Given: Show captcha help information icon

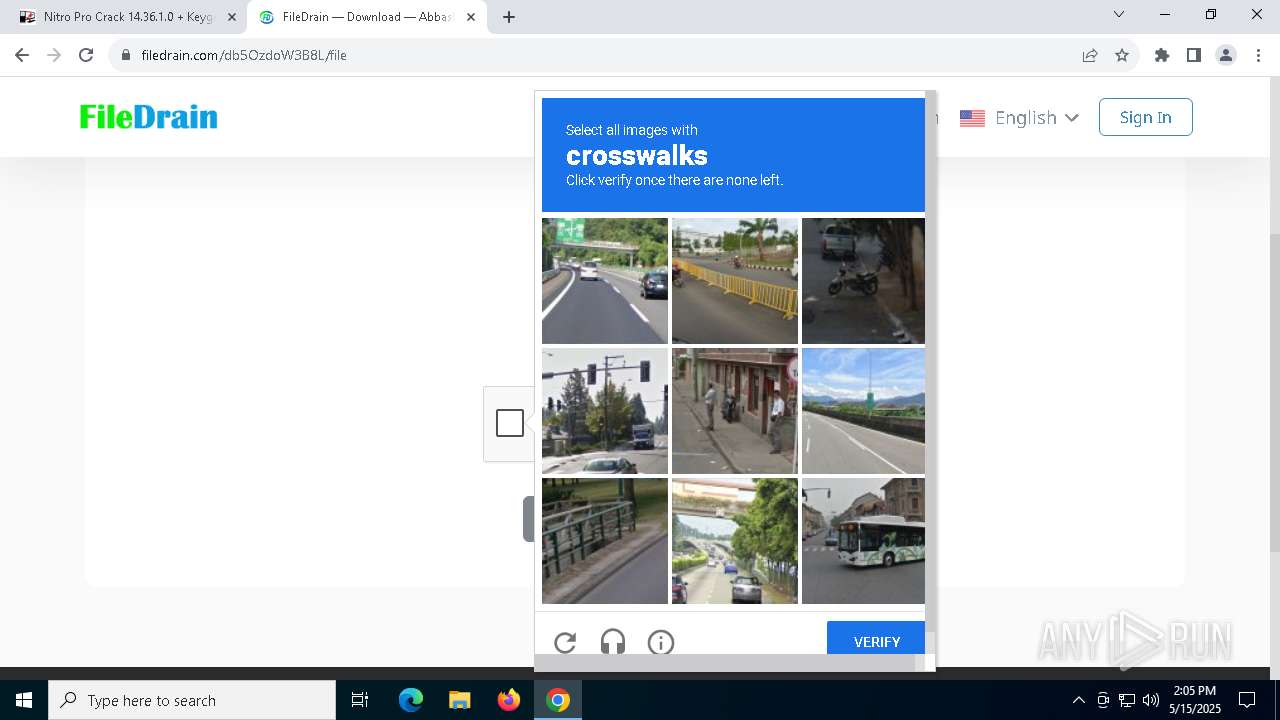Looking at the screenshot, I should (661, 642).
